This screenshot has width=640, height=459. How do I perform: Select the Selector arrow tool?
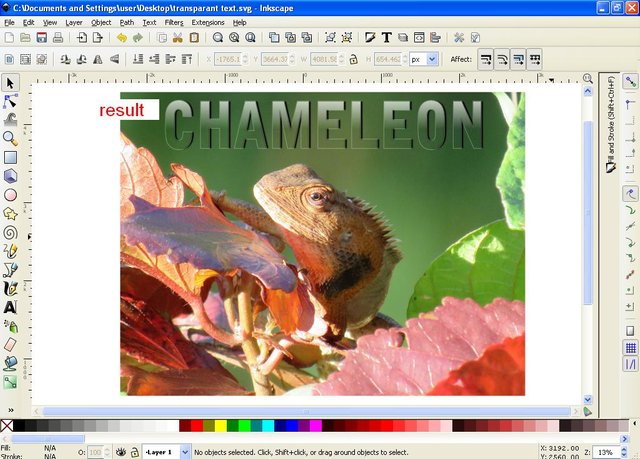pos(10,83)
